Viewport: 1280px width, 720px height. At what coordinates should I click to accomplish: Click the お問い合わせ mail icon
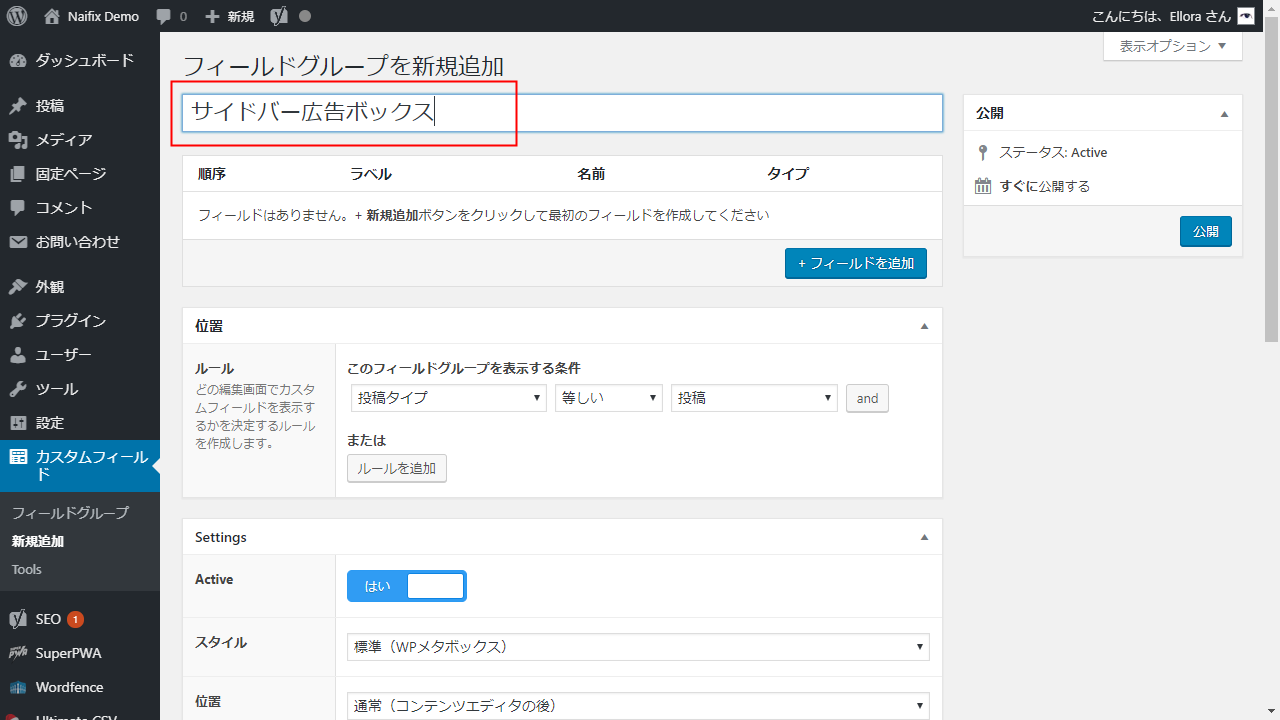[x=18, y=242]
